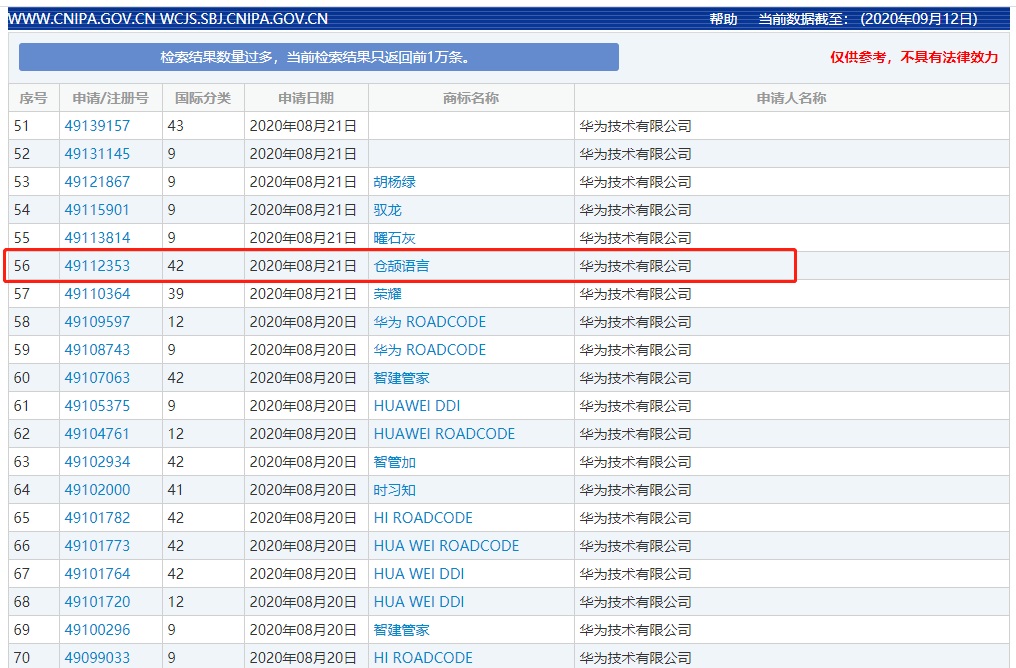Open HUAWEI ROADCODE trademark link

pos(444,434)
